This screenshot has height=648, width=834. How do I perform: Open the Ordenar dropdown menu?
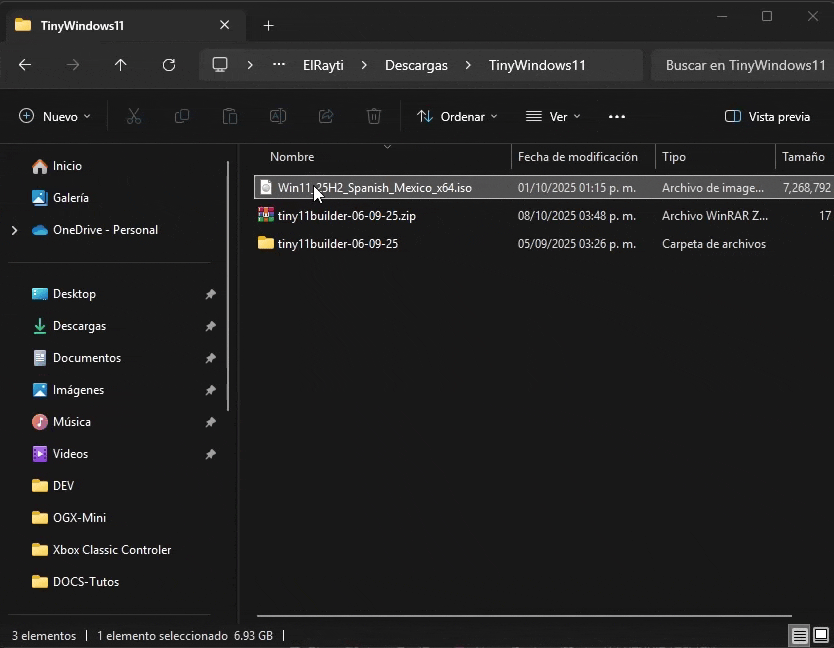point(457,117)
